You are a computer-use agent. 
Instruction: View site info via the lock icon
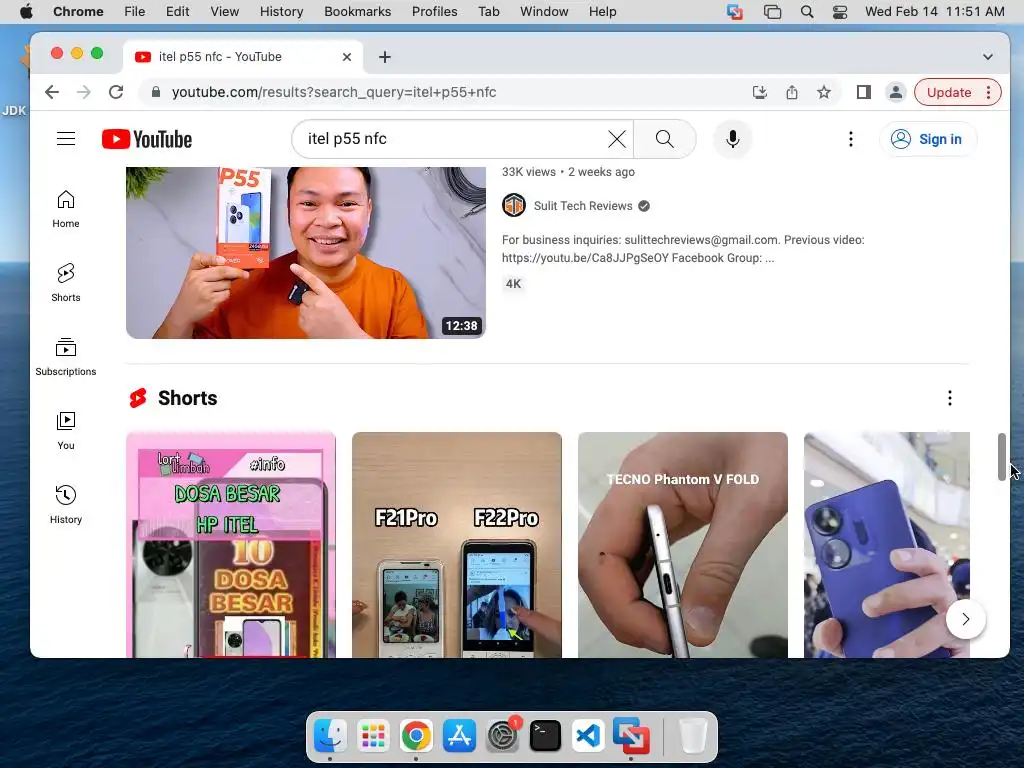[x=155, y=92]
